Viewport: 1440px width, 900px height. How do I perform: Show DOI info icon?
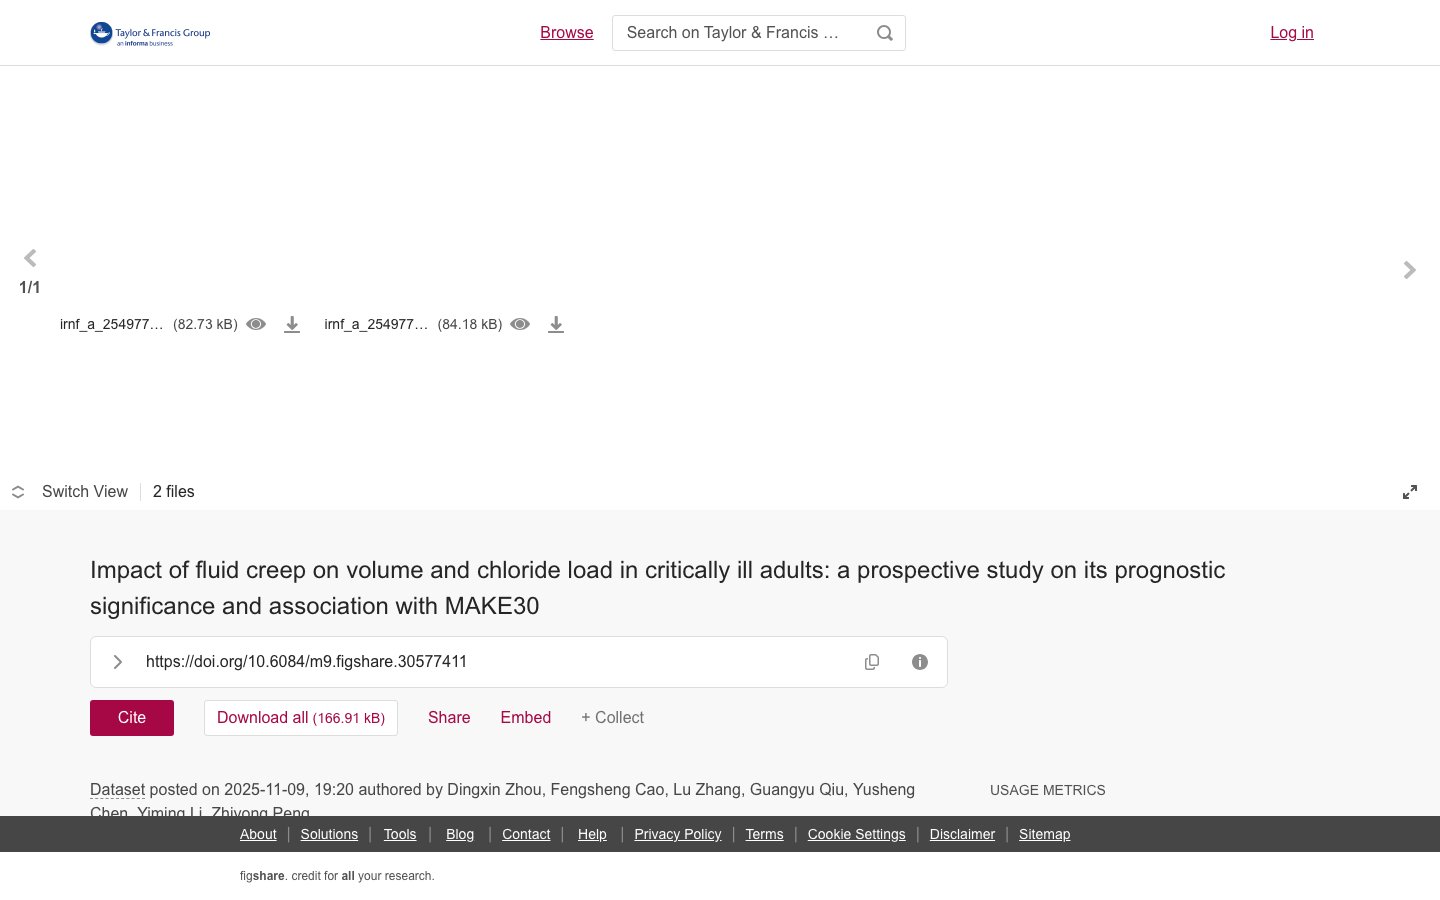pyautogui.click(x=920, y=662)
